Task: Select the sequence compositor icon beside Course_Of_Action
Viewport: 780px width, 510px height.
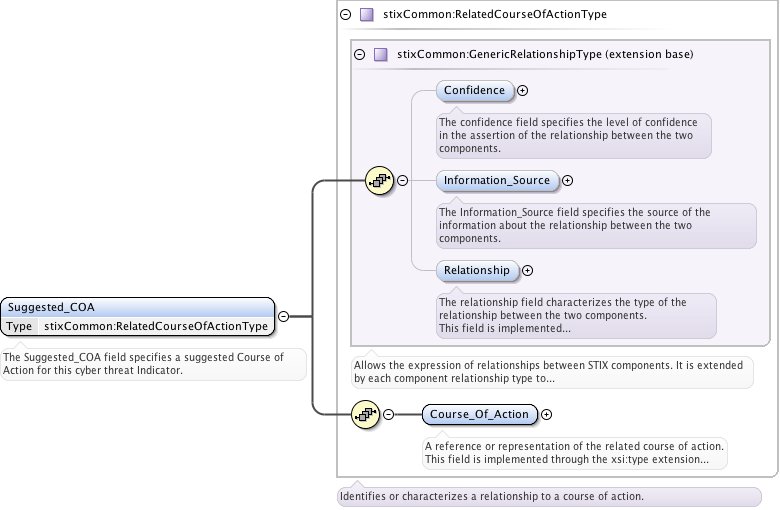Action: tap(365, 414)
